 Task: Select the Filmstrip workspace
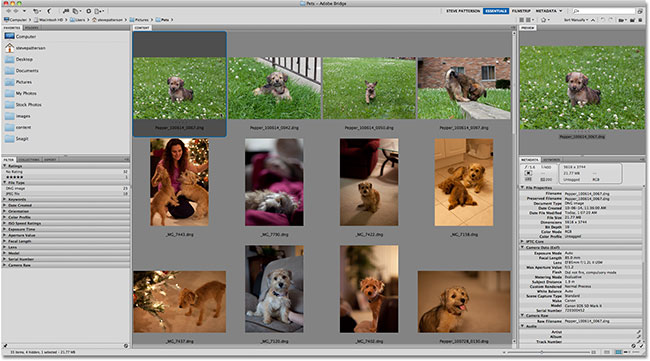[x=521, y=11]
